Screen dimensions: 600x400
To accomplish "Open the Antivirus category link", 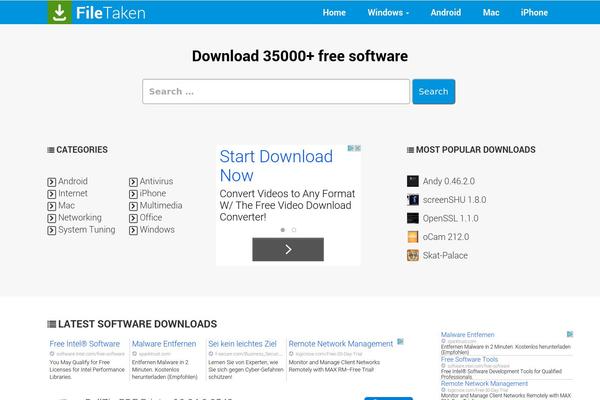I will click(156, 181).
